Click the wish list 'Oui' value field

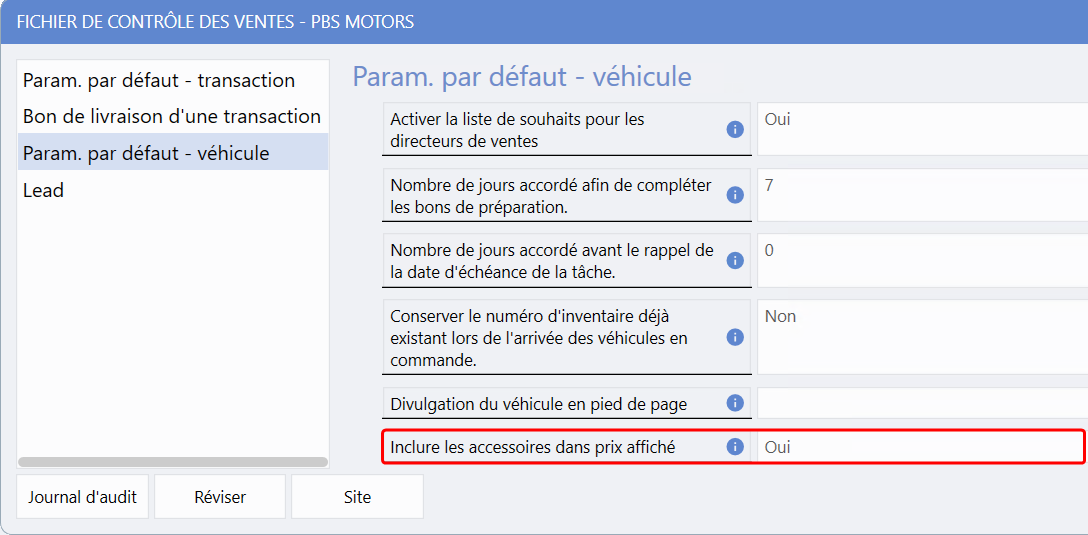(920, 130)
